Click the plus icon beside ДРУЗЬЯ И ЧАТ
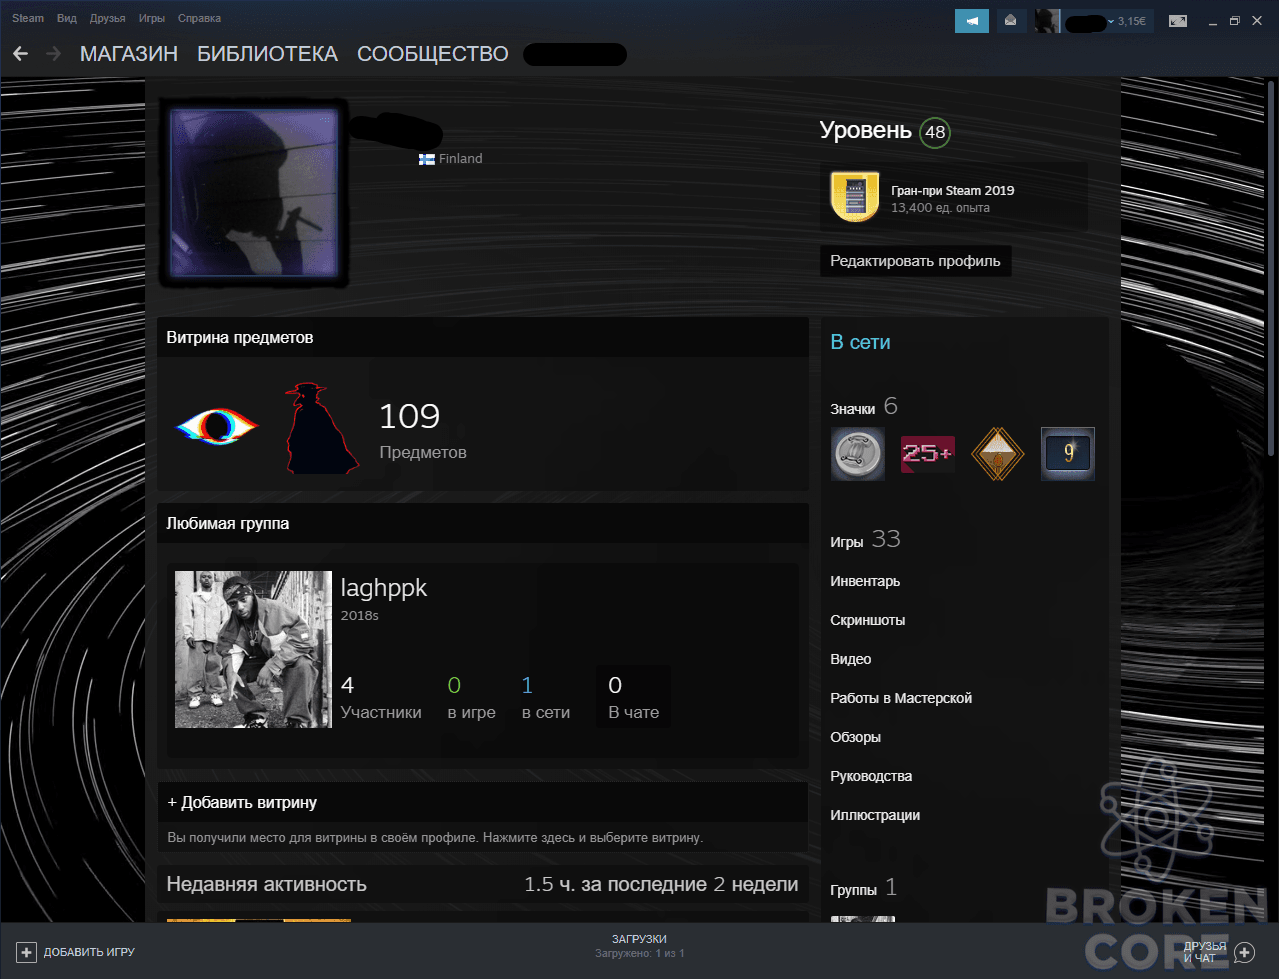This screenshot has width=1279, height=979. pyautogui.click(x=1244, y=952)
